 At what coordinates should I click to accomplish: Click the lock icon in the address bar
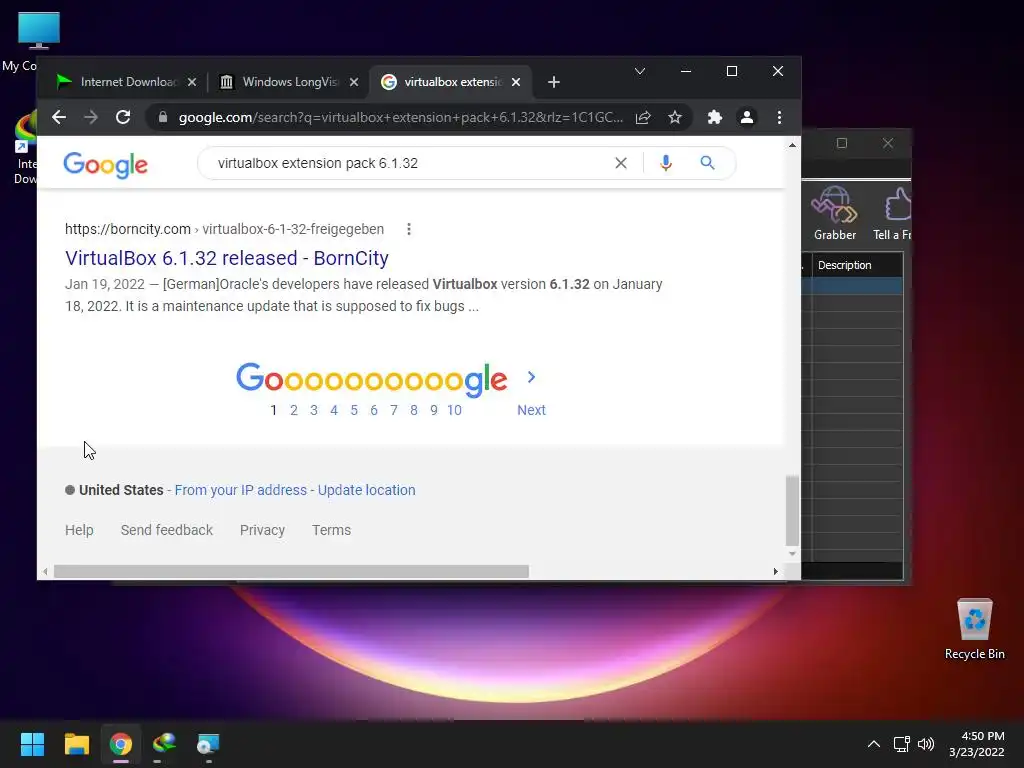(163, 118)
